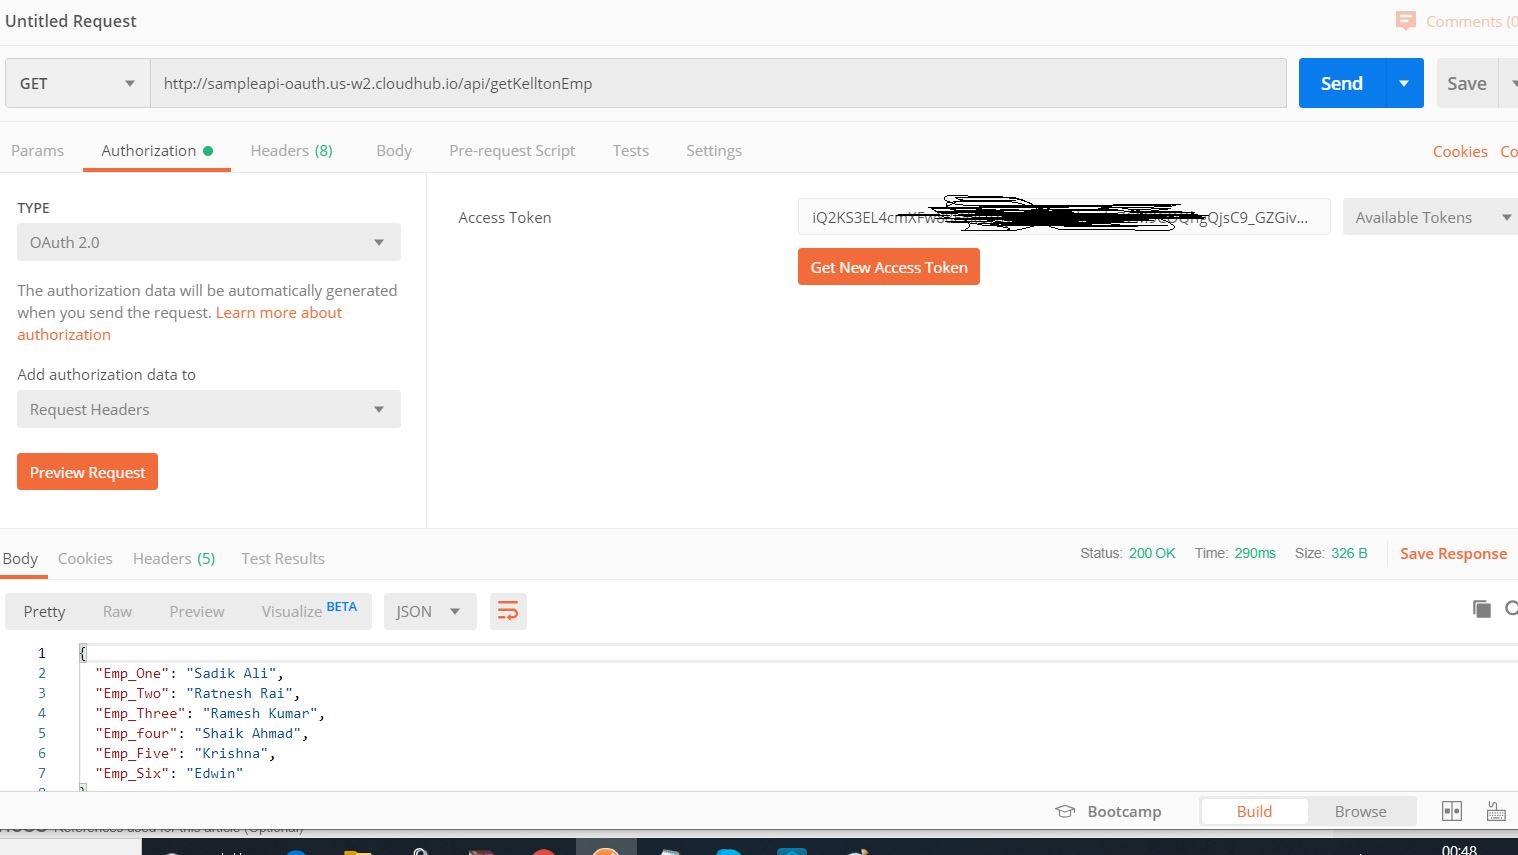Select the Pre-request Script tab
Screen dimensions: 1518x855
click(x=512, y=150)
